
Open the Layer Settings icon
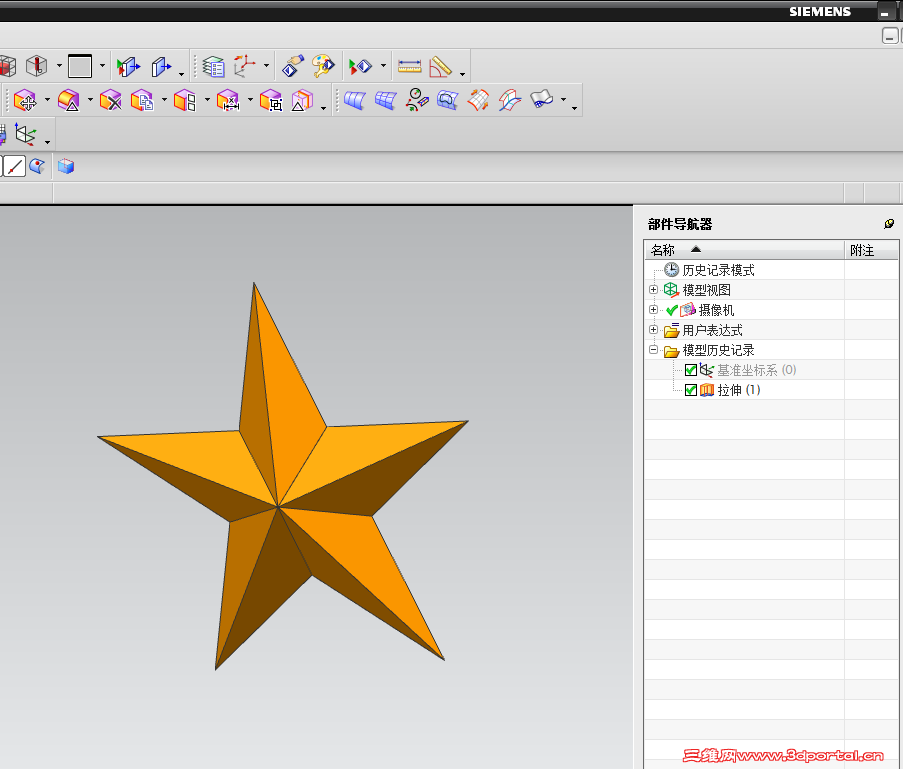213,67
